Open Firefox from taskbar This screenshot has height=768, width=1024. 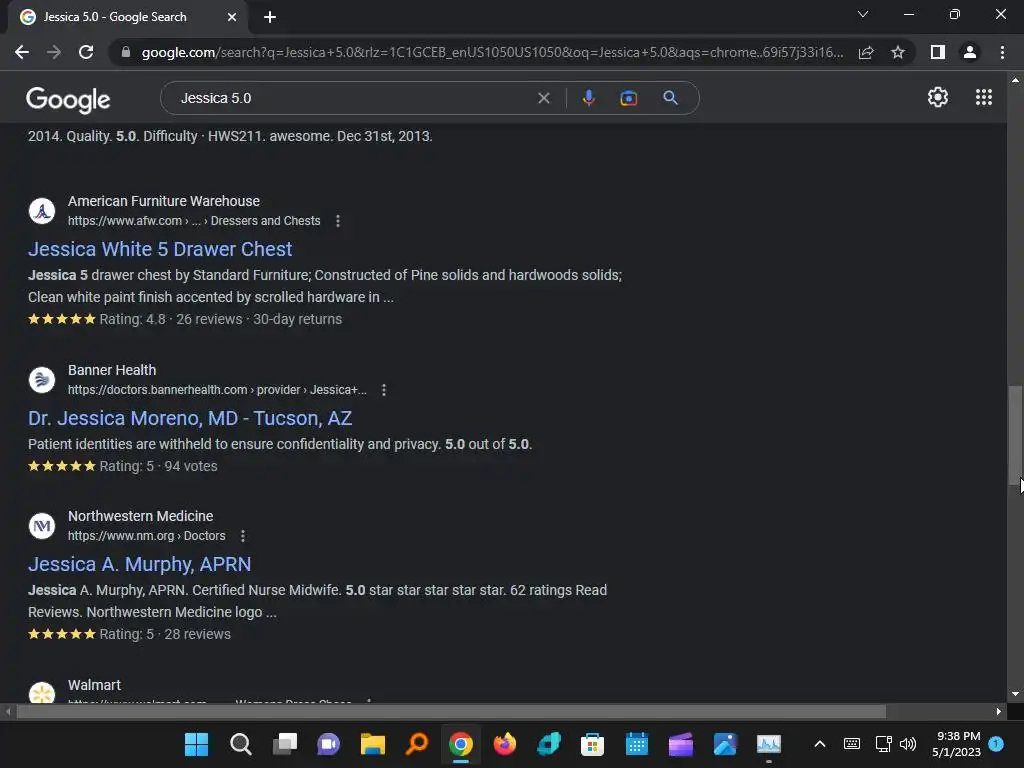(x=504, y=744)
